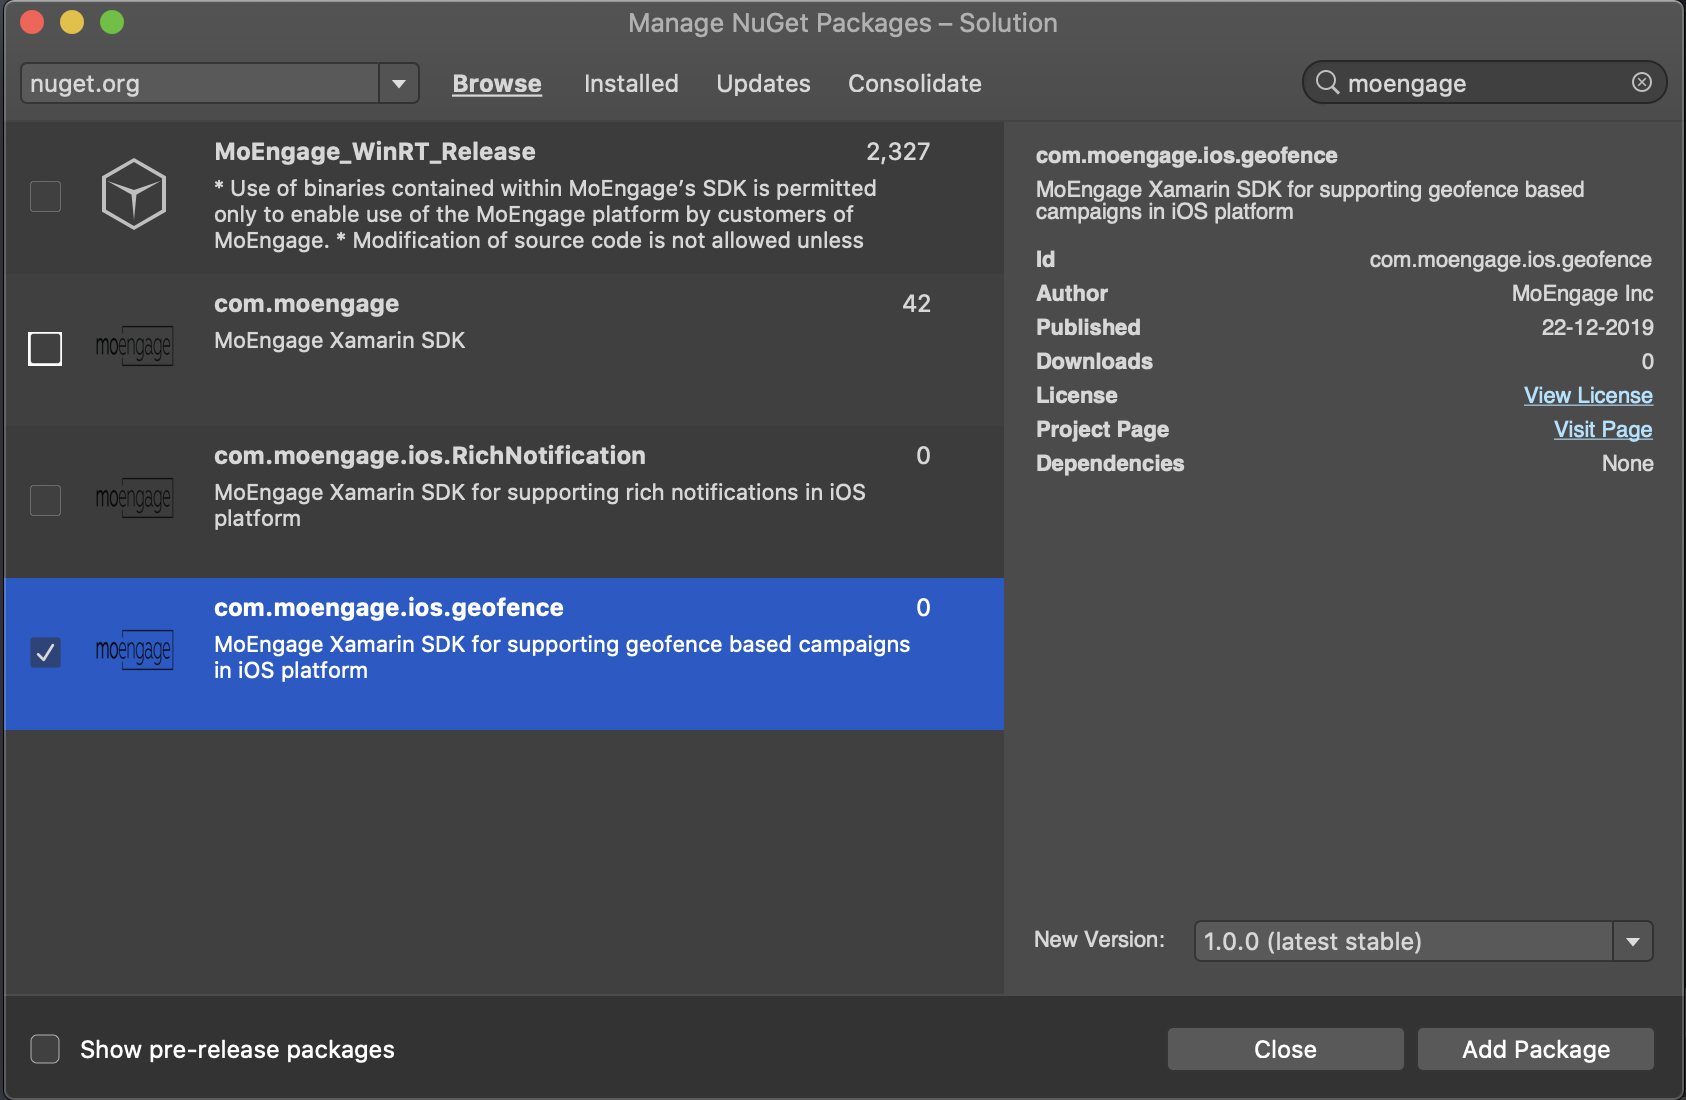
Task: Check the com.moengage package checkbox
Action: click(x=45, y=349)
